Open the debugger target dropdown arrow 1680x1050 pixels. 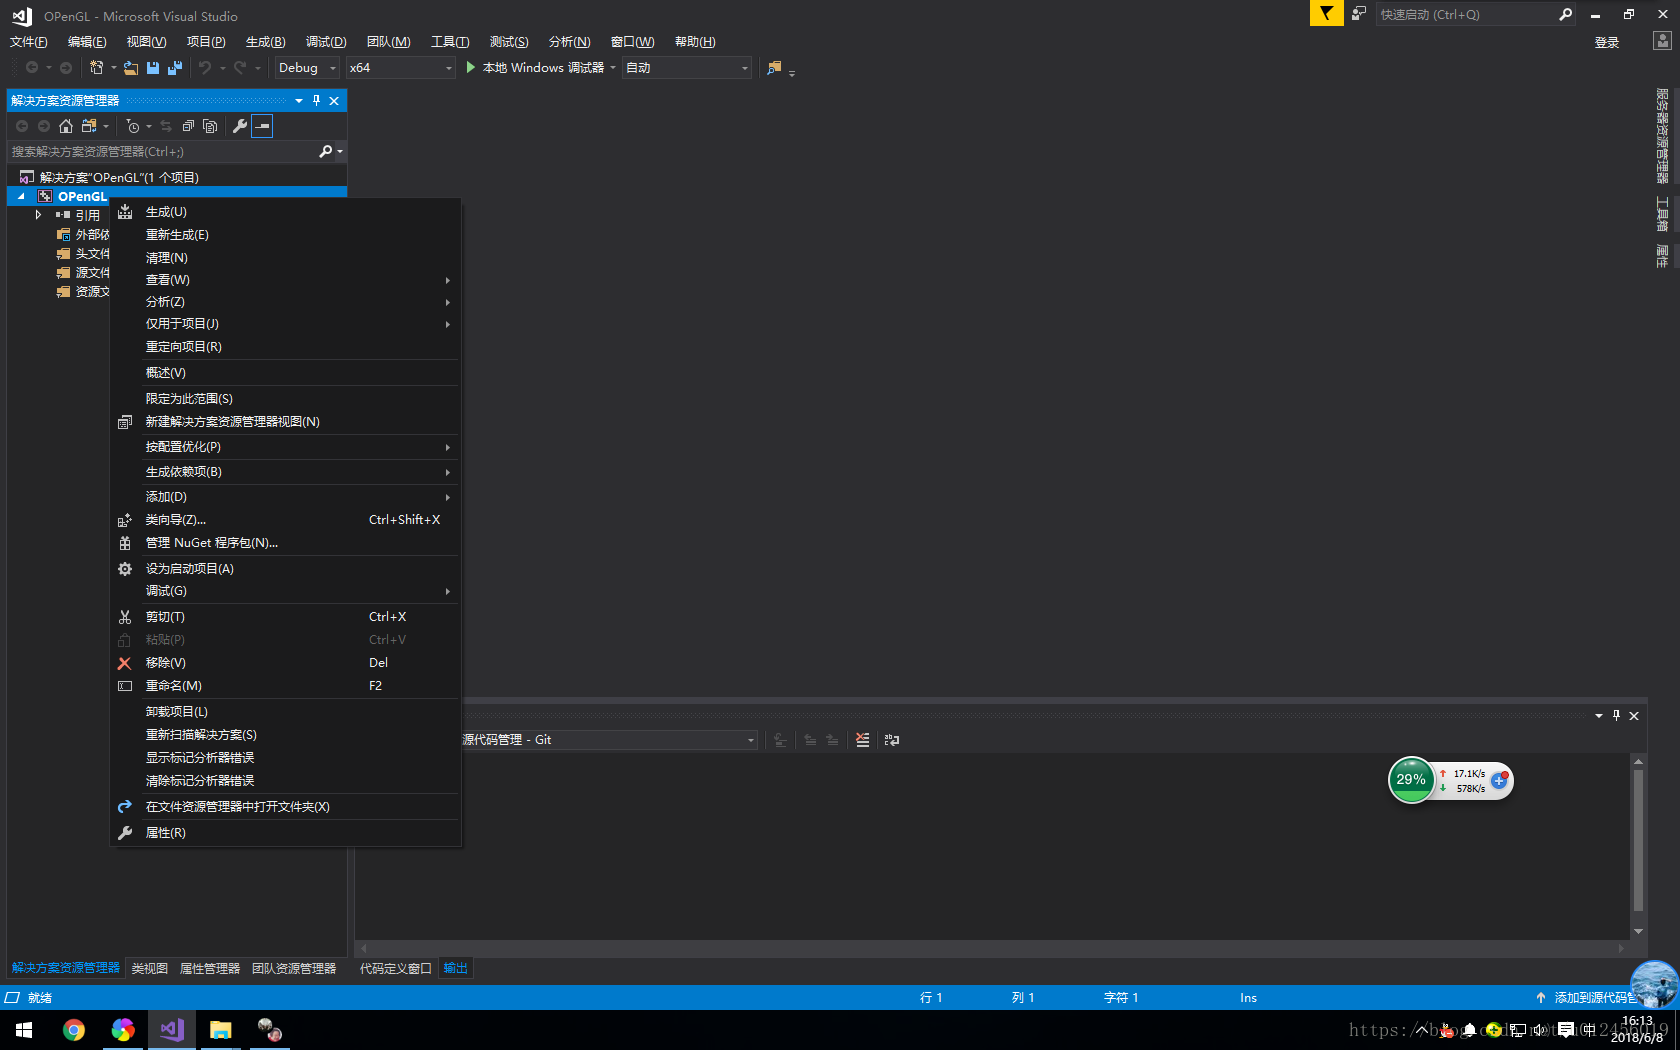613,68
